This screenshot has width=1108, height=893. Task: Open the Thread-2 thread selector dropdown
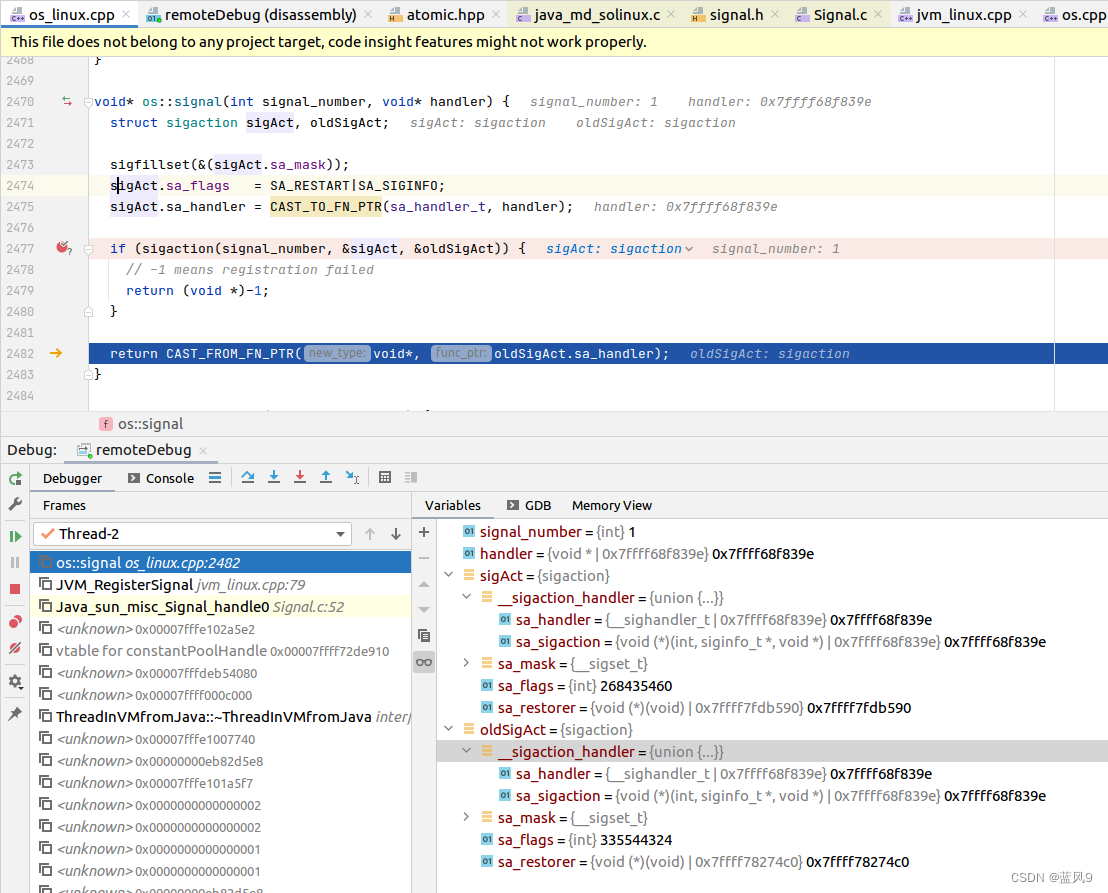(x=192, y=534)
